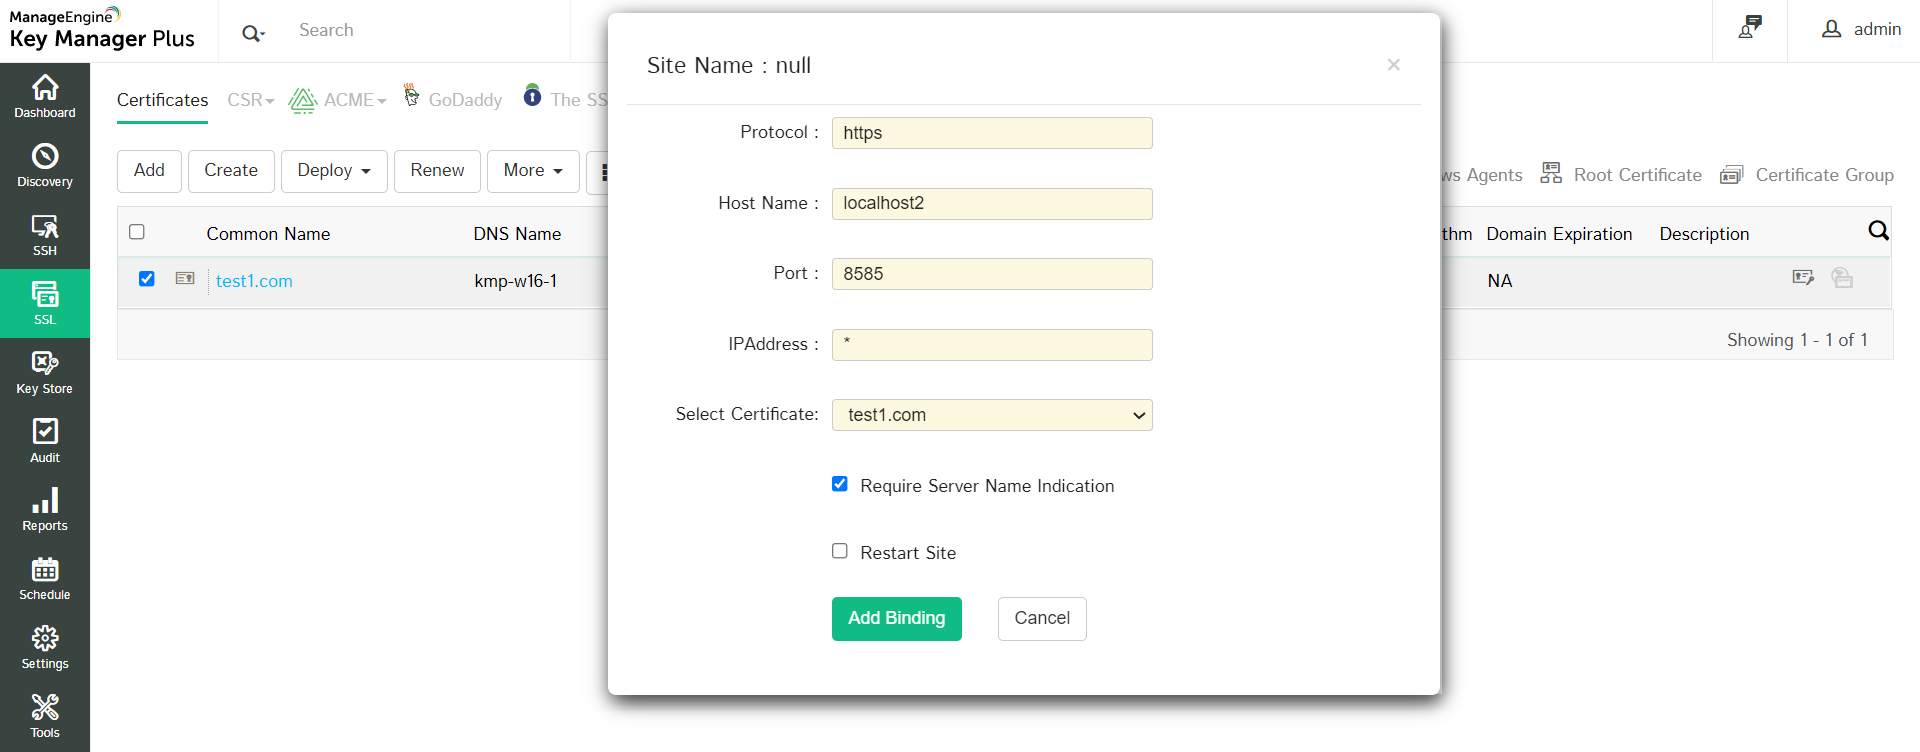Enable the Restart Site checkbox

click(840, 551)
